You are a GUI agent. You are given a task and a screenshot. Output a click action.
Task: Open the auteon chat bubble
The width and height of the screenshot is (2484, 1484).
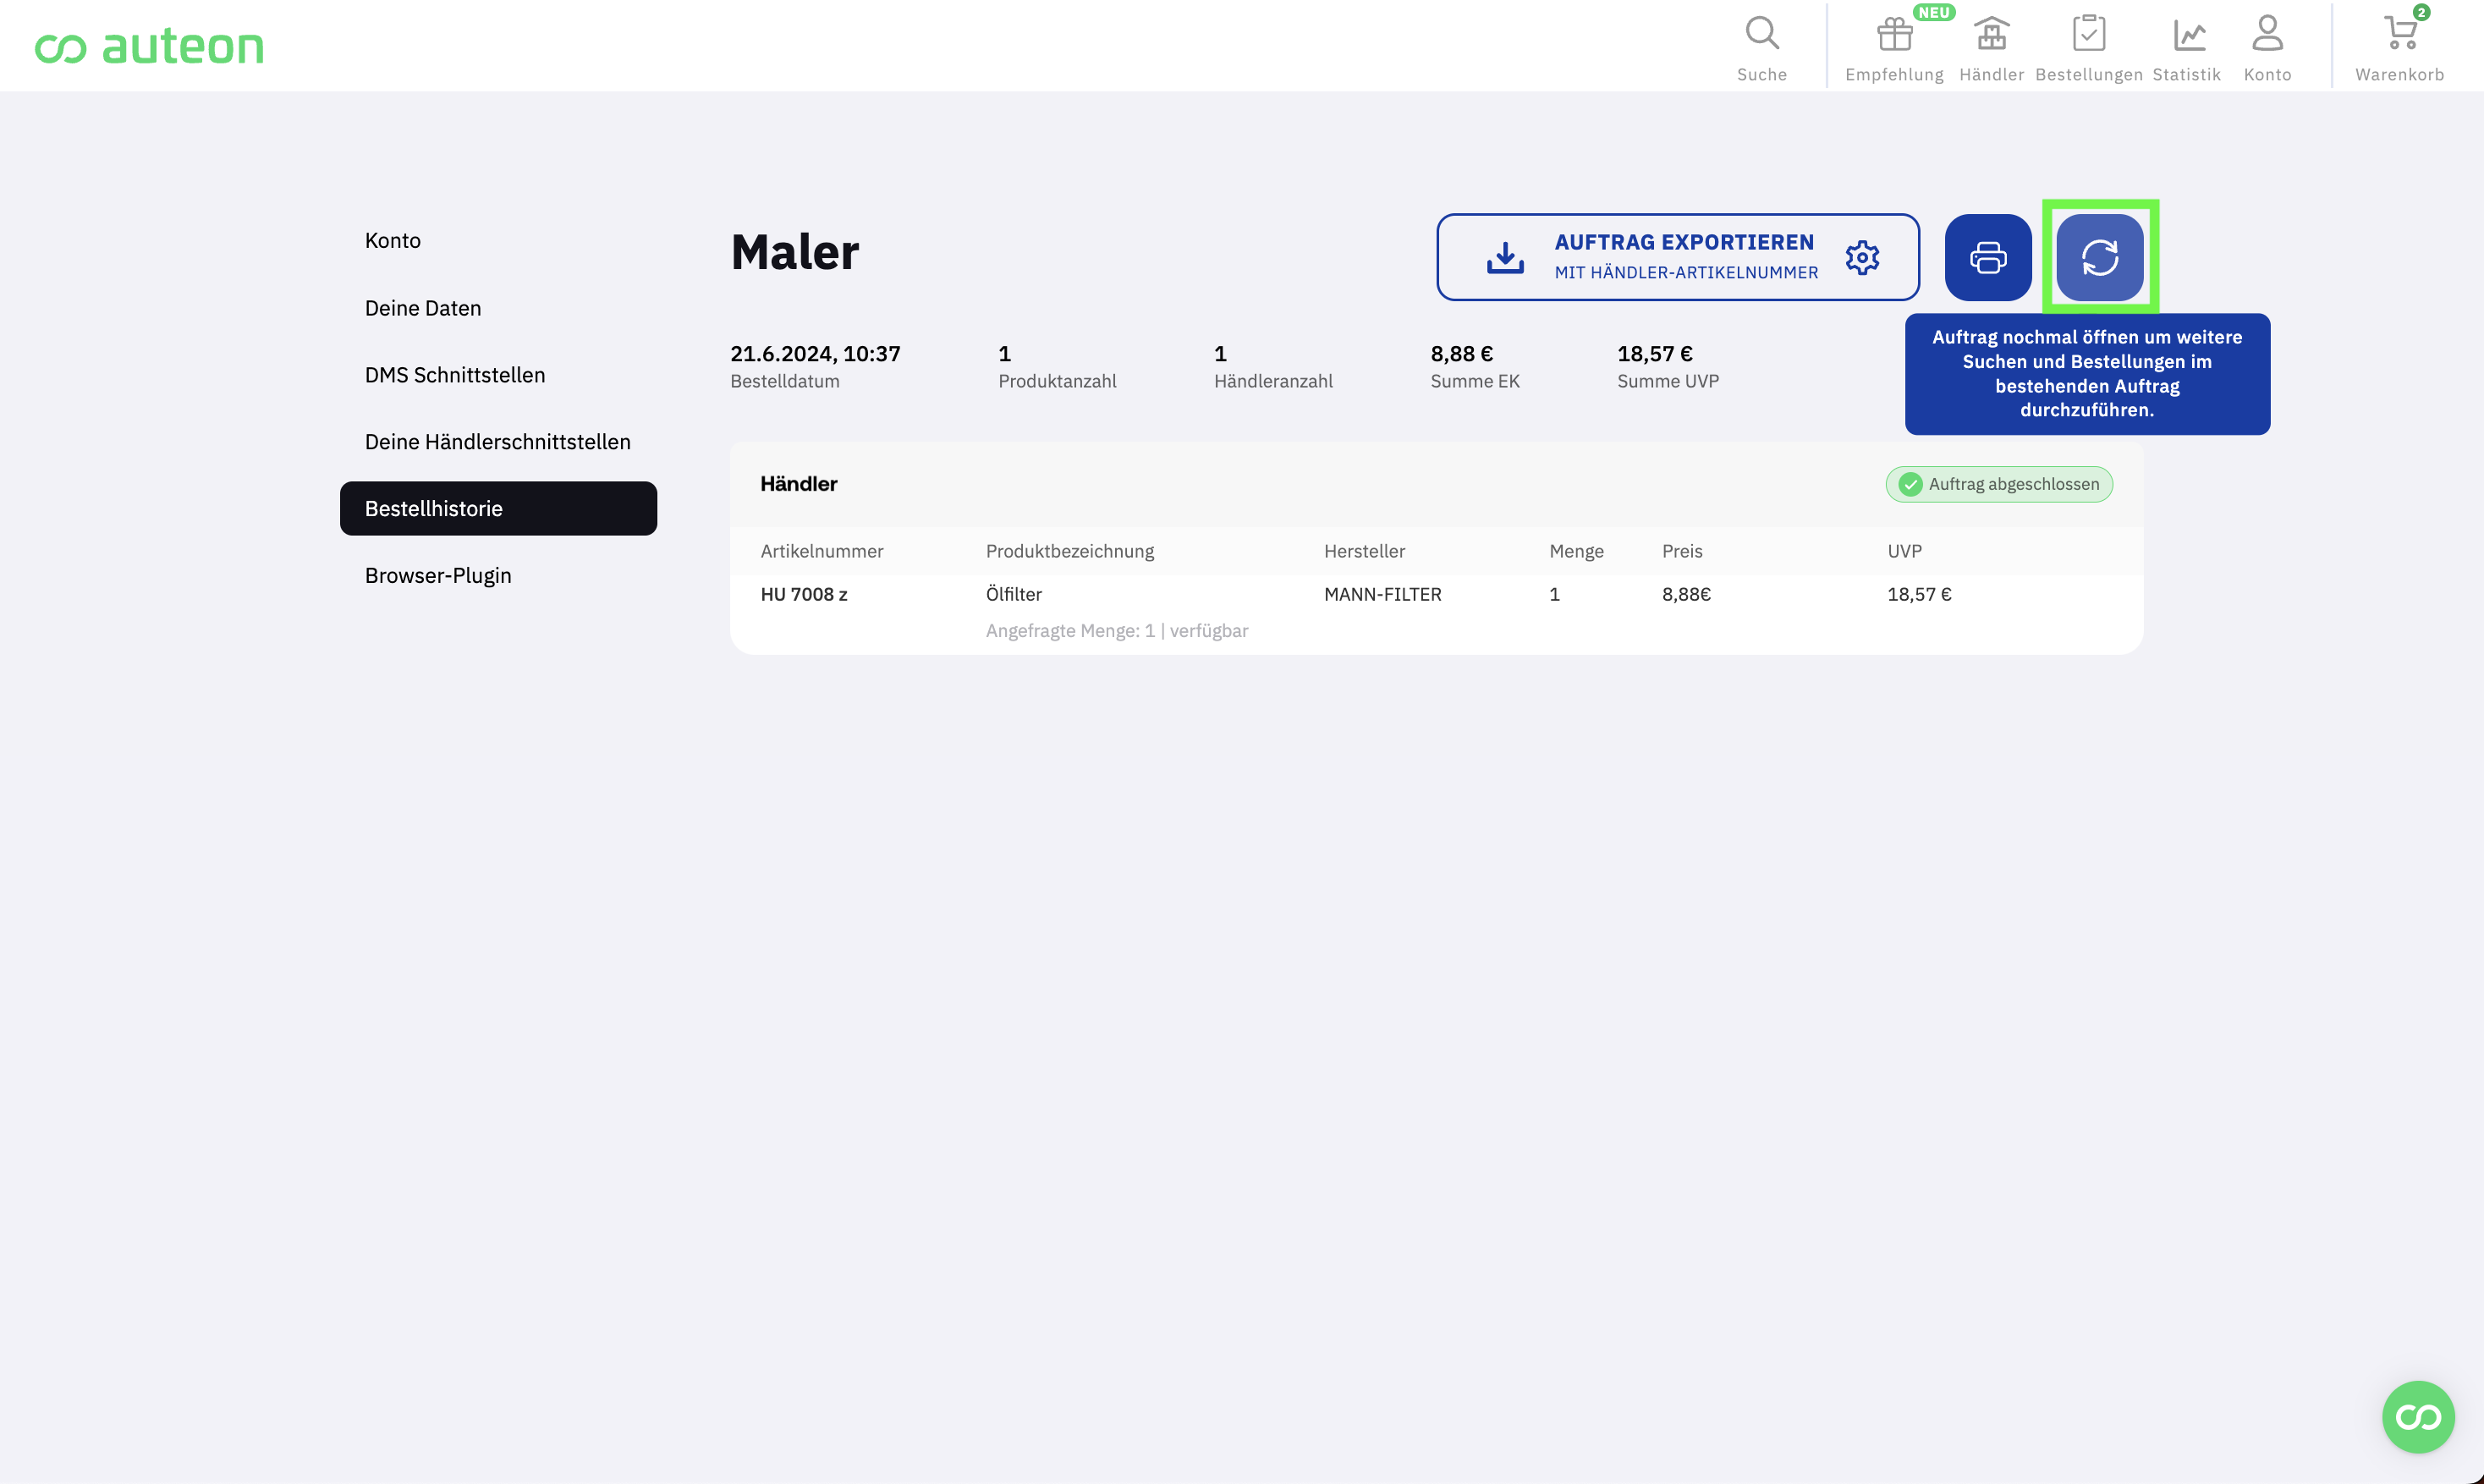click(2418, 1417)
